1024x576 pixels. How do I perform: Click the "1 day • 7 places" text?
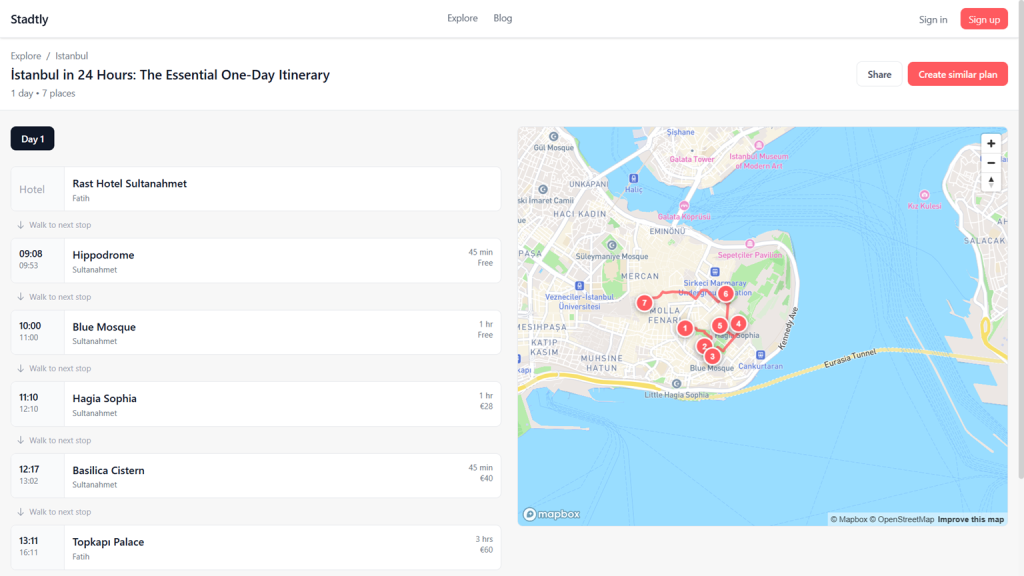43,93
